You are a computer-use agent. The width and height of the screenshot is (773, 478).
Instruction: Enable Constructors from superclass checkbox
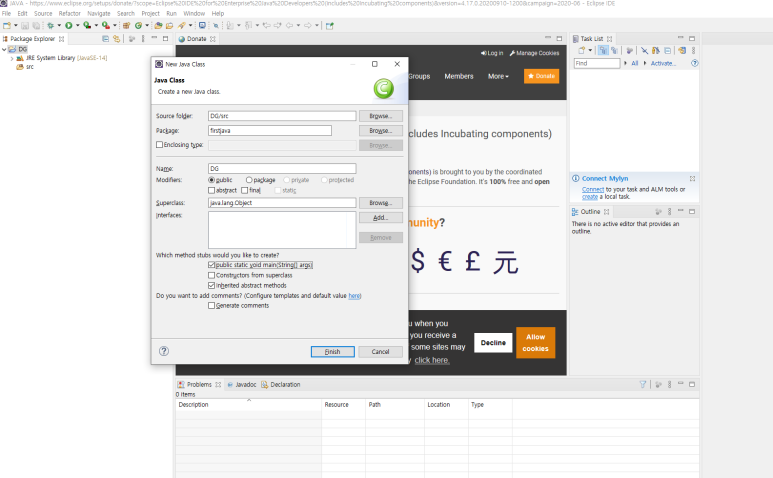point(211,275)
